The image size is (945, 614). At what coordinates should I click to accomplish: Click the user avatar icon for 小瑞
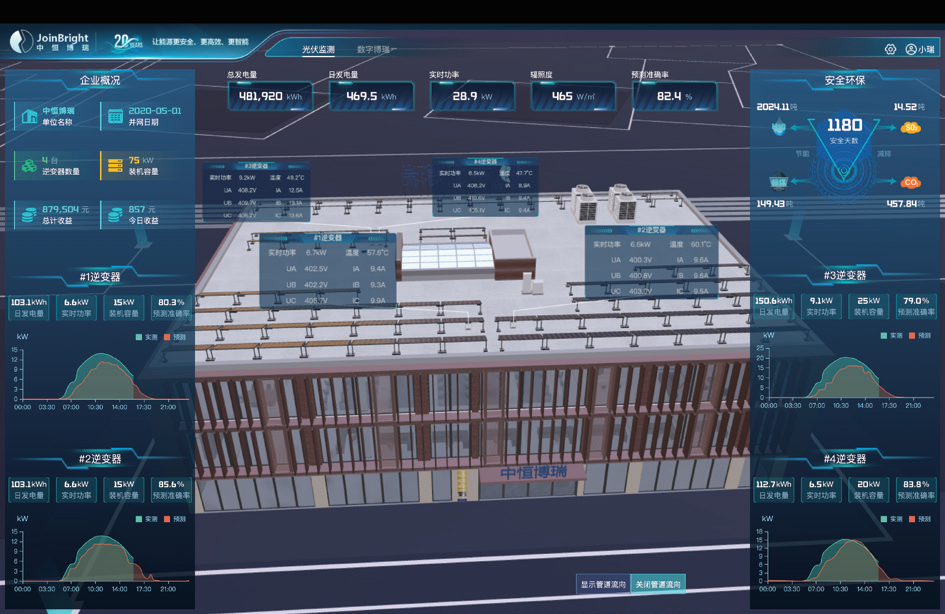coord(911,49)
